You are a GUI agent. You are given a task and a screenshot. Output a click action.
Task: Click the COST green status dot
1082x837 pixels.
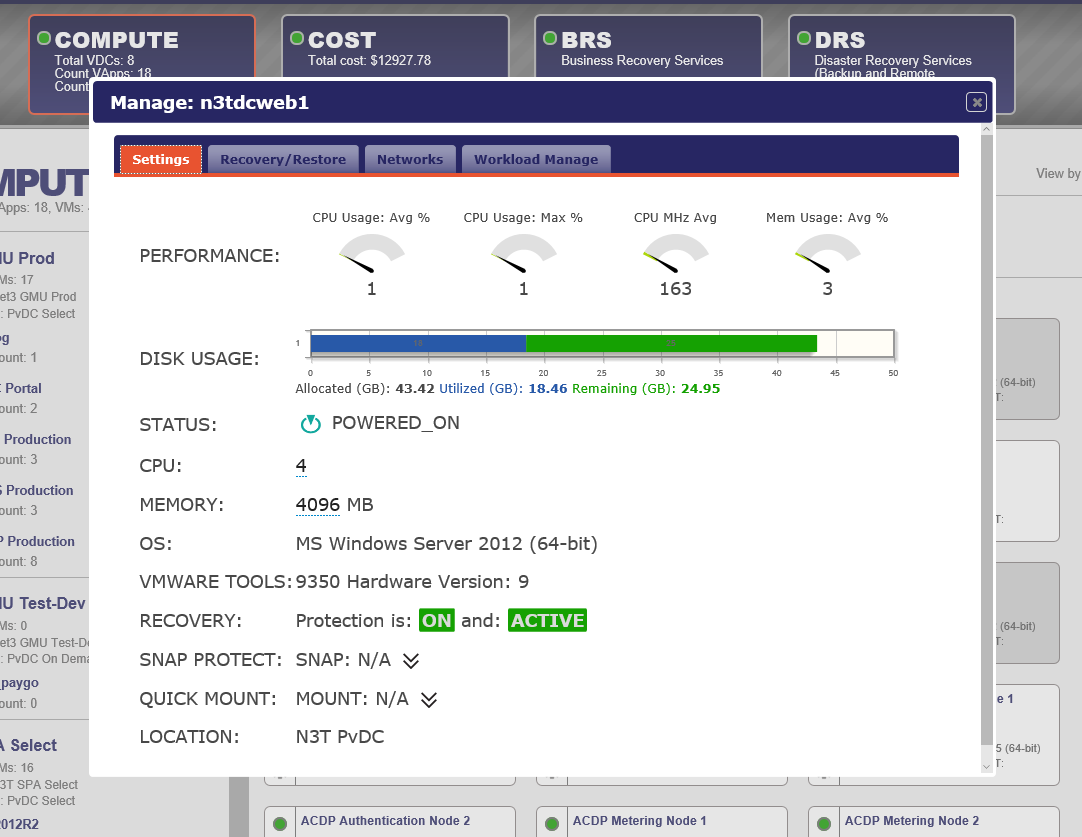(297, 38)
